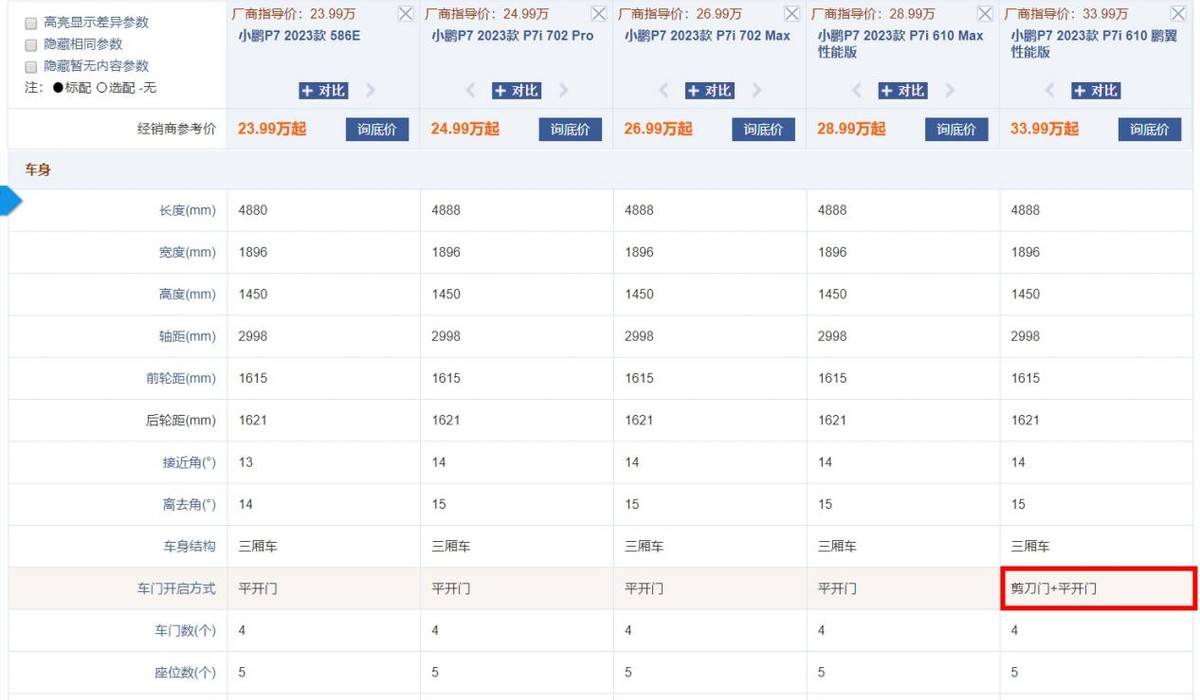This screenshot has width=1200, height=700.
Task: Remove the 586E model column
Action: click(x=405, y=14)
